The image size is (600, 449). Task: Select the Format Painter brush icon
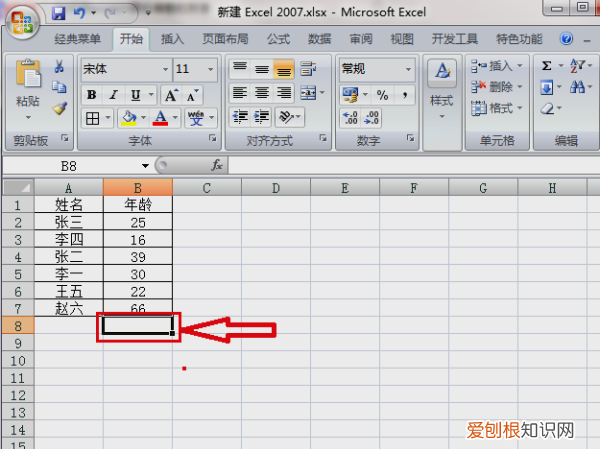59,108
